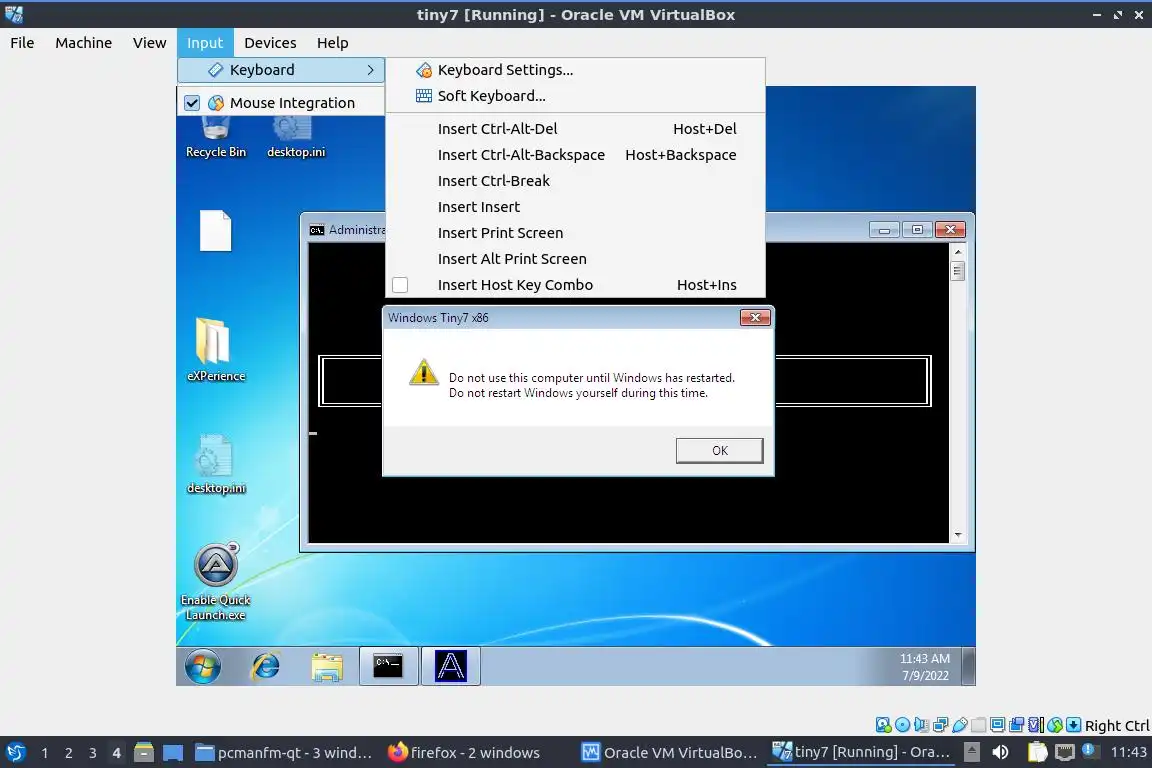This screenshot has height=768, width=1152.
Task: Click the keyboard capture arrow status icon
Action: 1073,725
